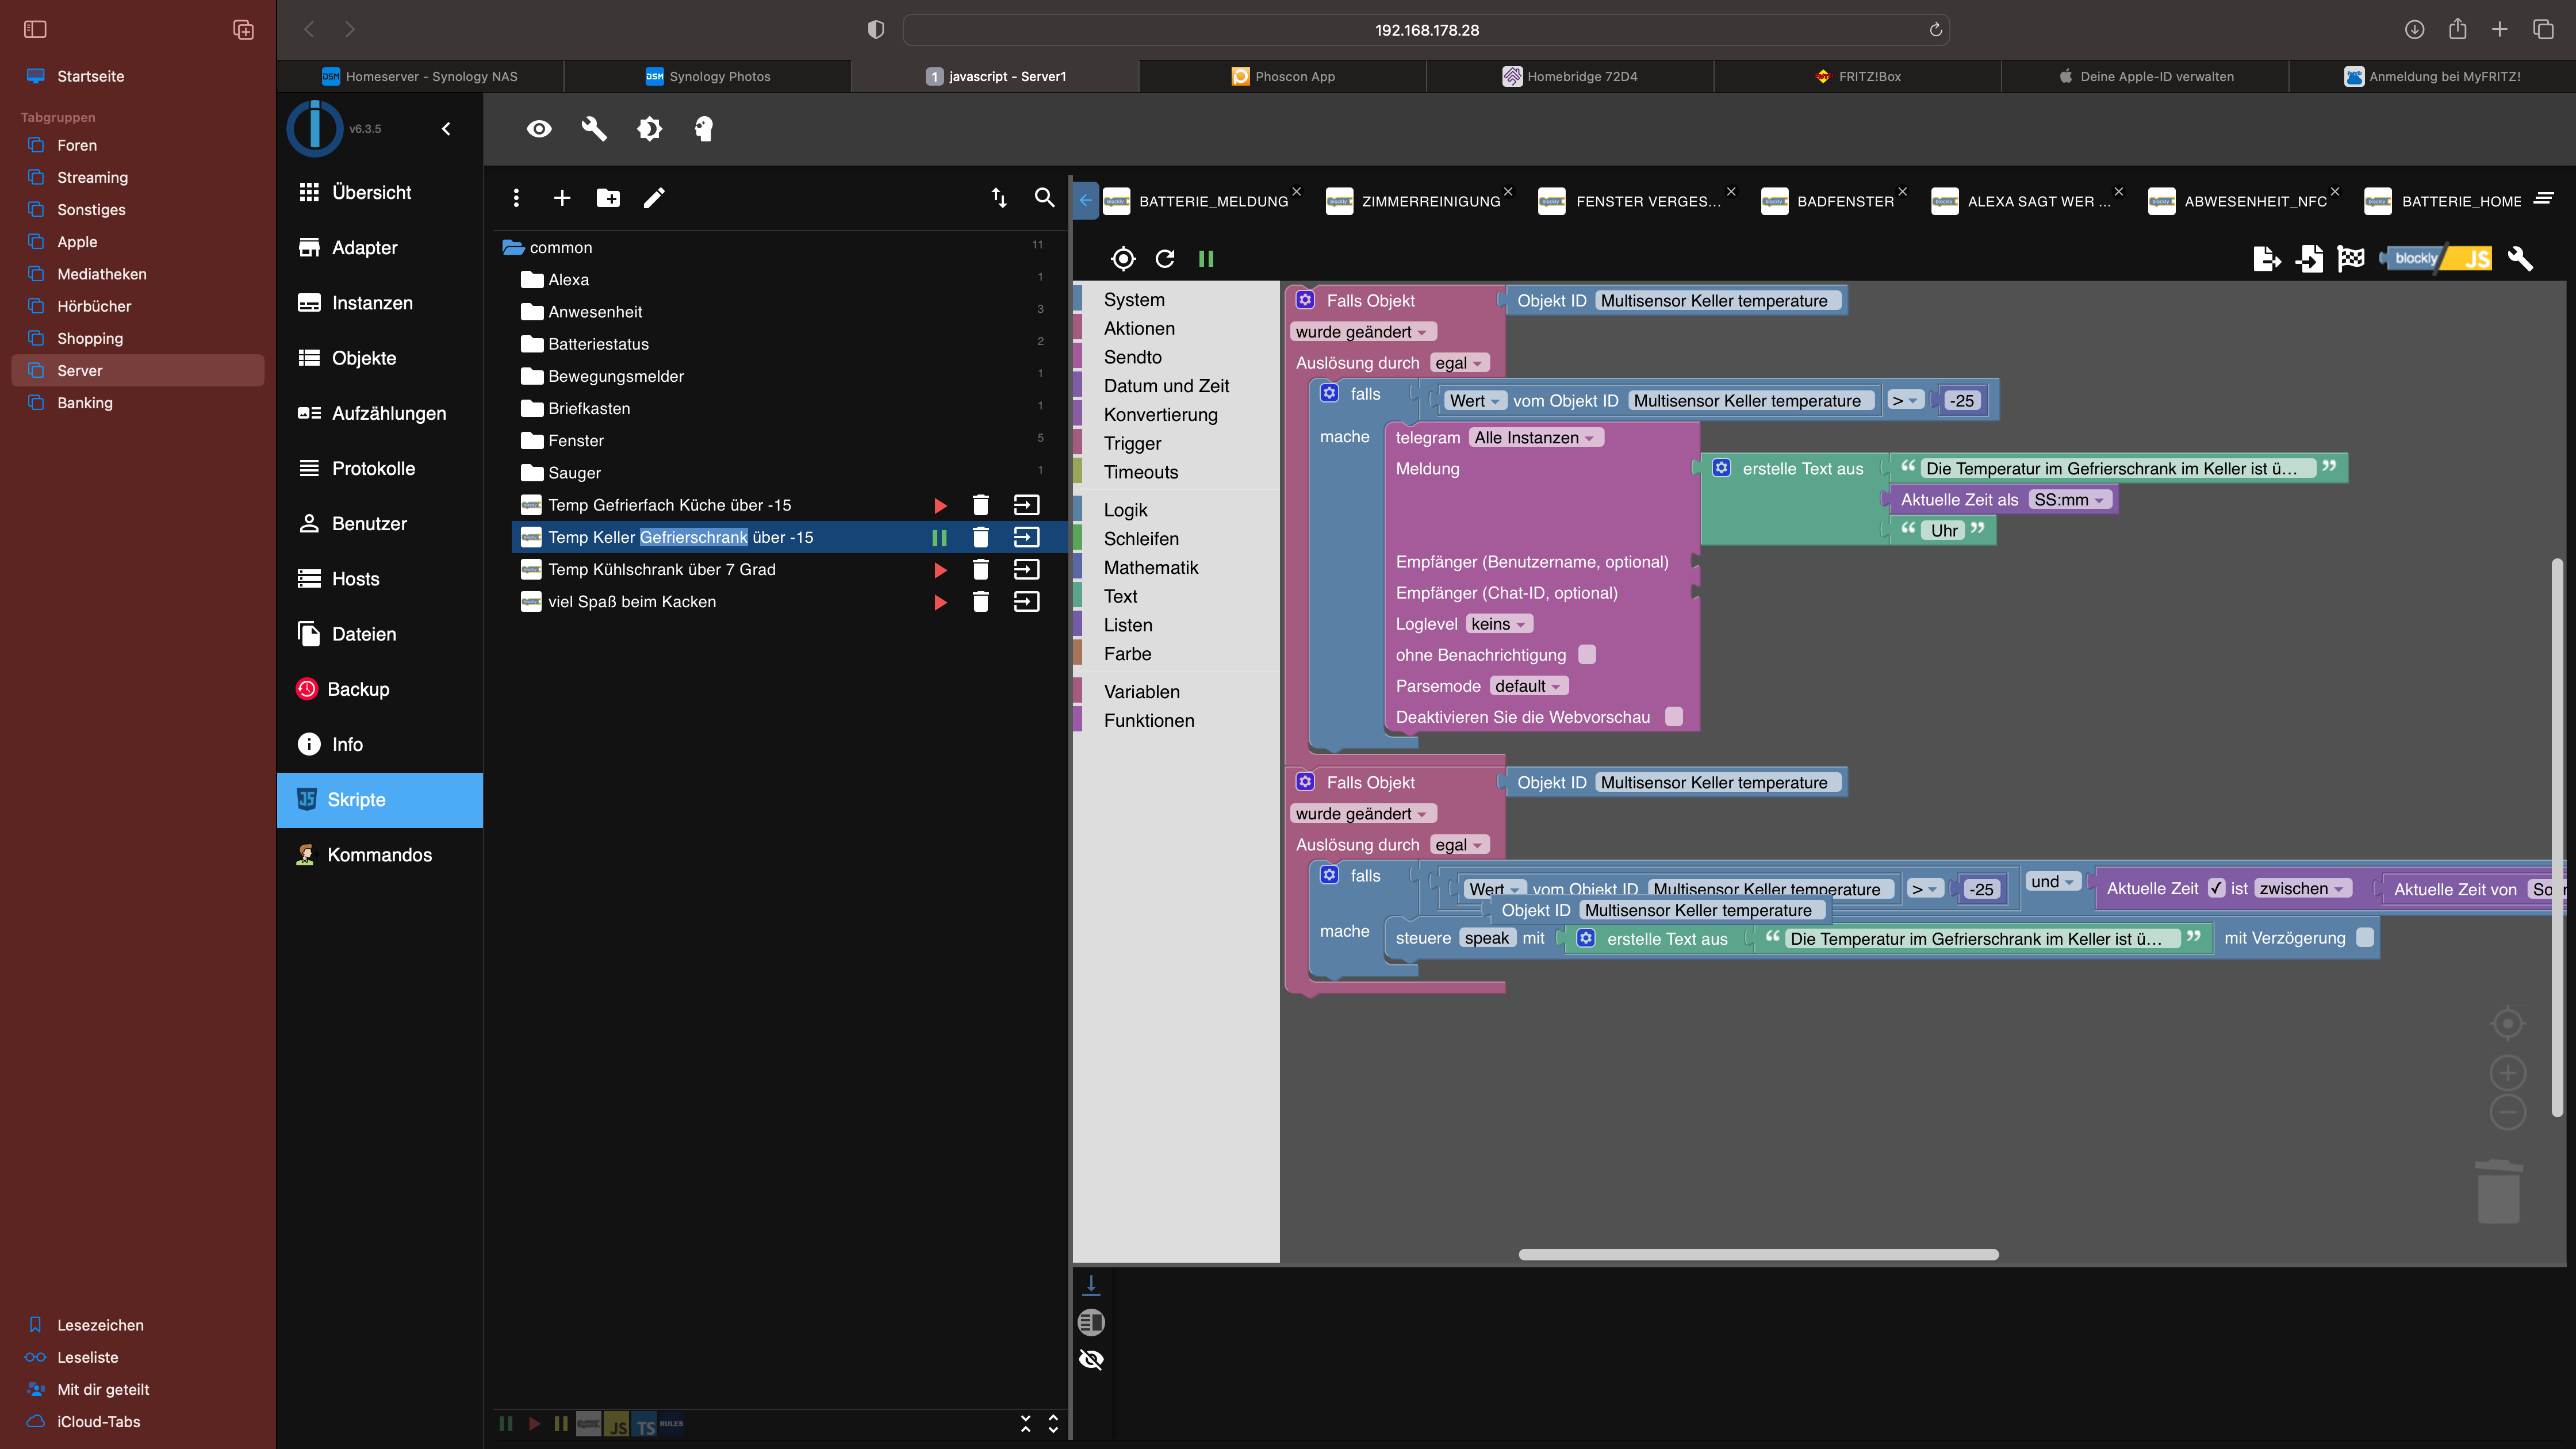Image resolution: width=2576 pixels, height=1449 pixels.
Task: Open the script search magnifier icon
Action: pos(1044,198)
